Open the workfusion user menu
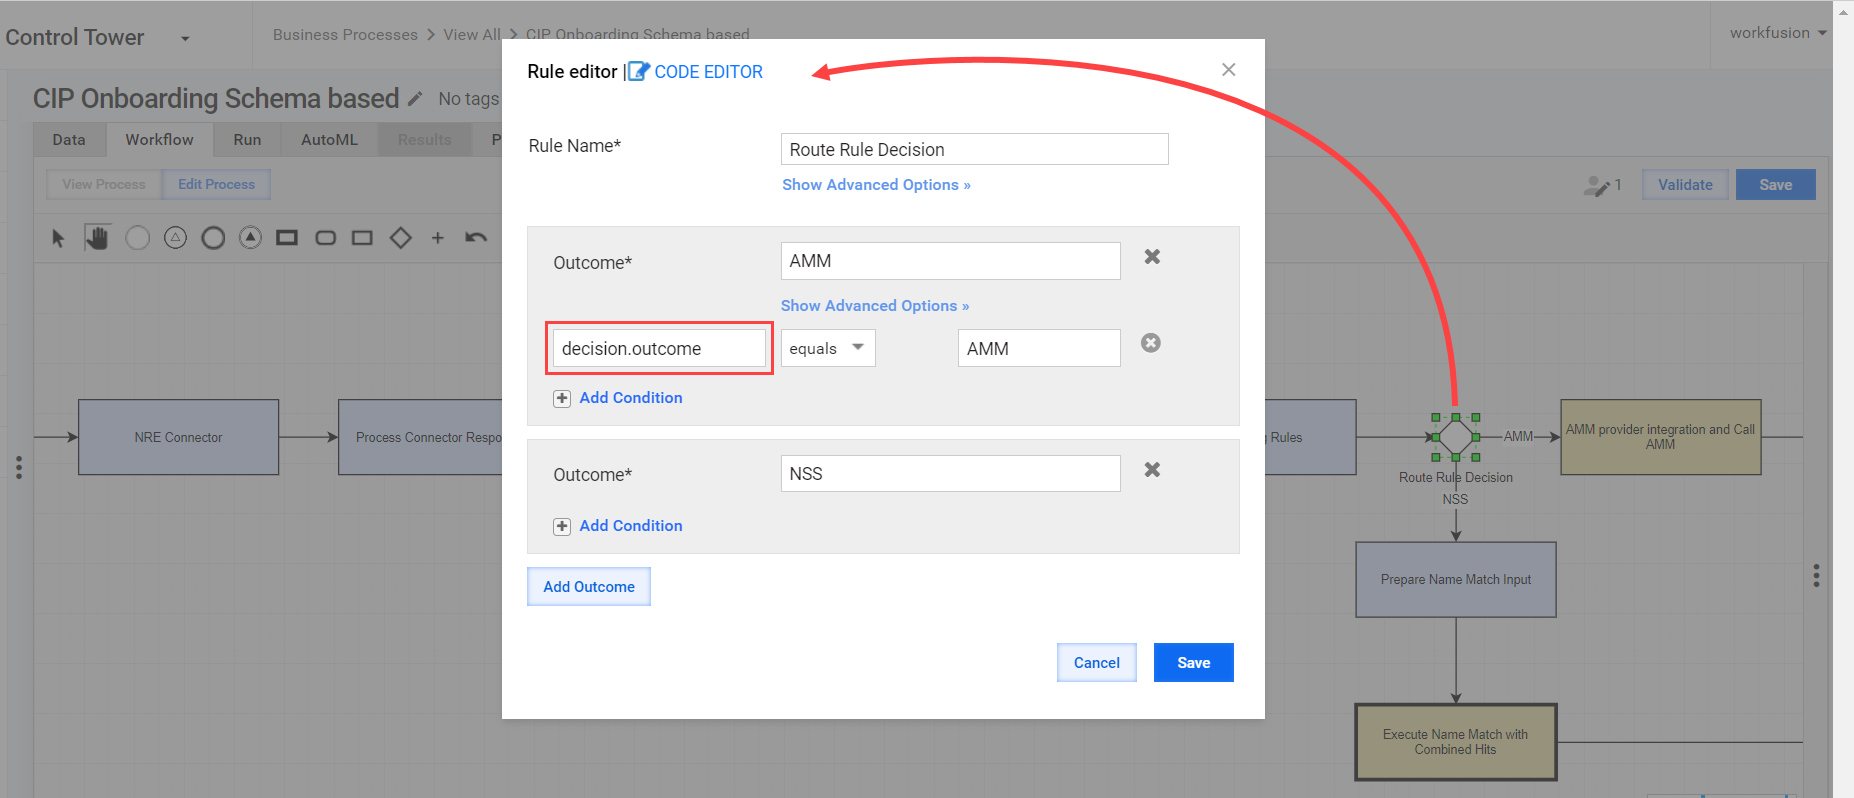 [x=1778, y=33]
